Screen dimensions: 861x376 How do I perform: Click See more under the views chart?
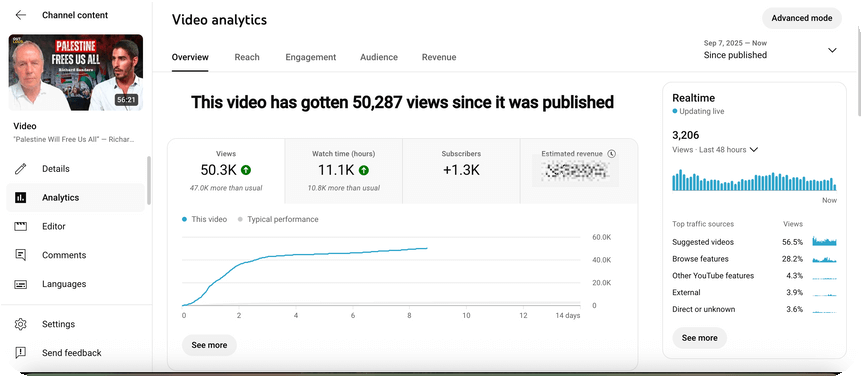click(209, 345)
